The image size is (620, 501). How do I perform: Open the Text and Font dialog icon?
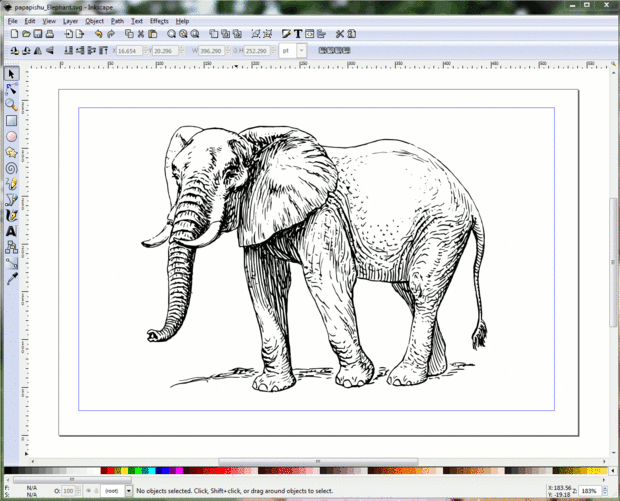pos(298,34)
